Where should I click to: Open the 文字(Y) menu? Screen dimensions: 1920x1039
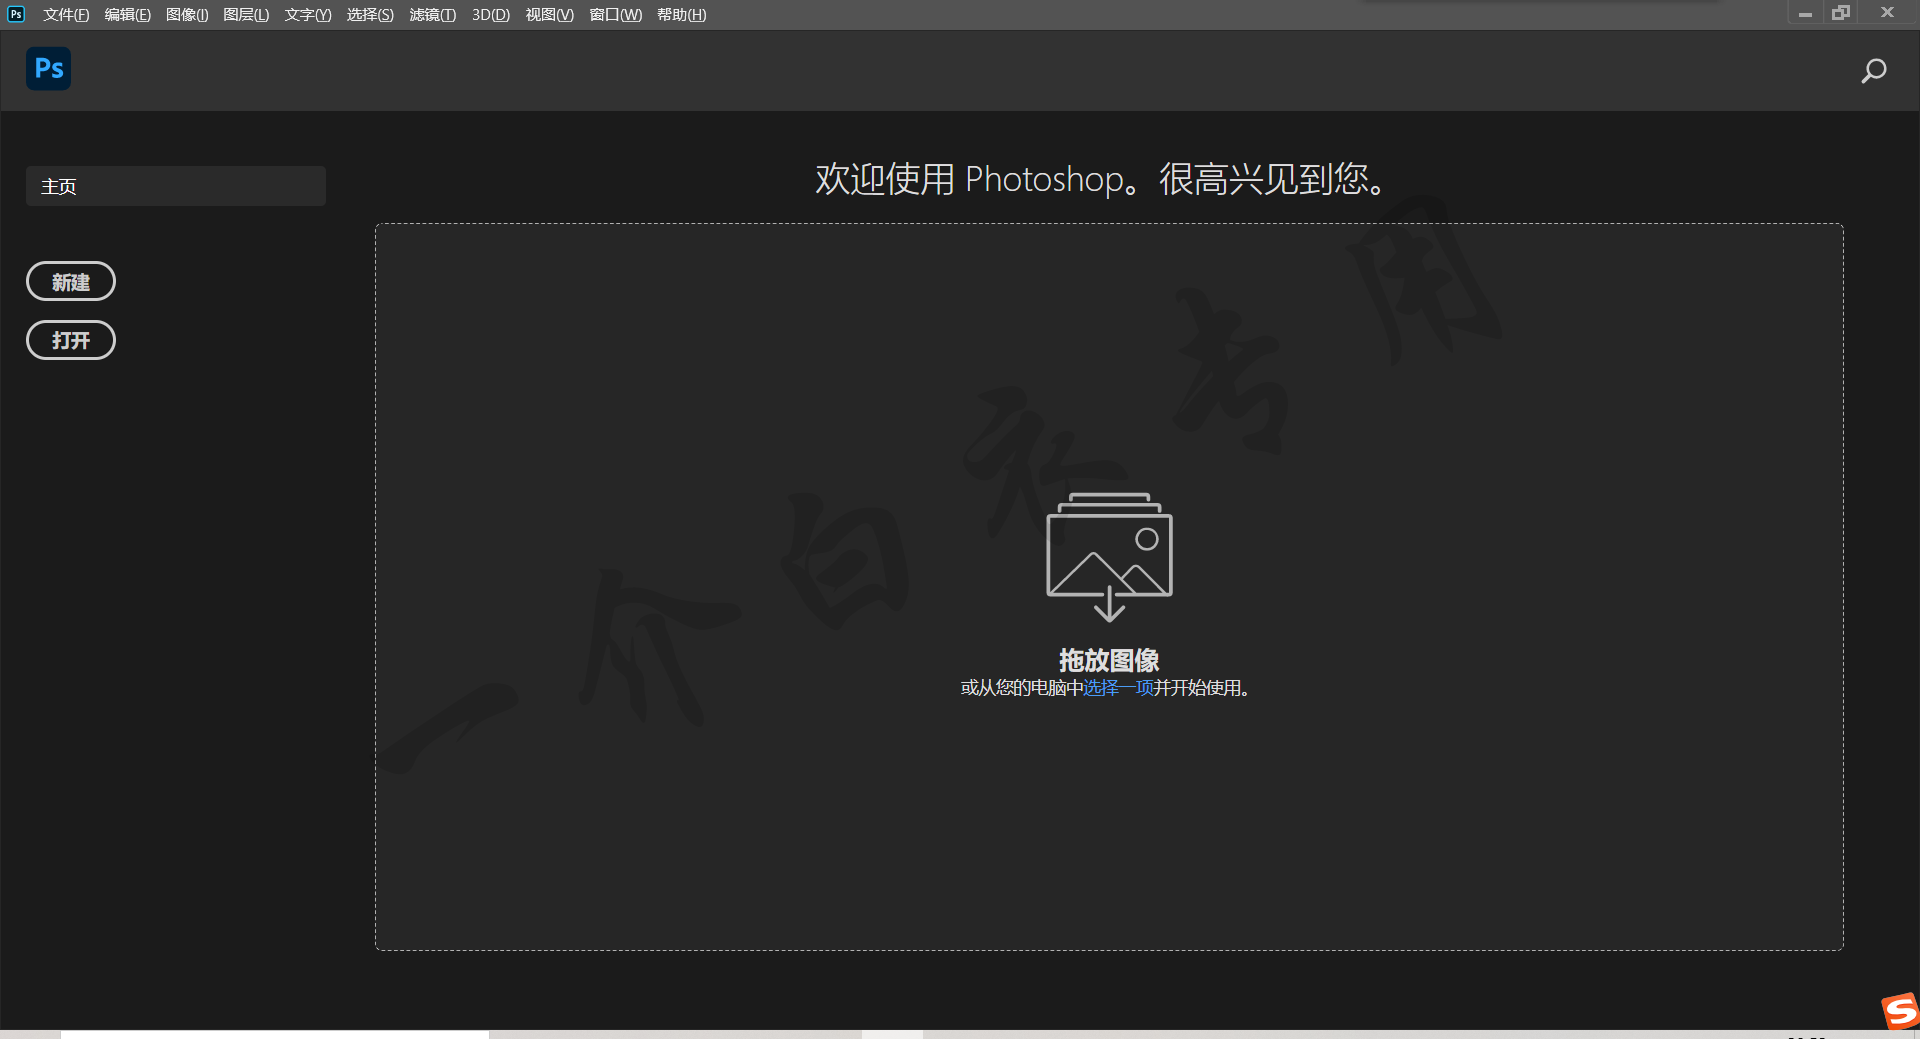pyautogui.click(x=308, y=15)
